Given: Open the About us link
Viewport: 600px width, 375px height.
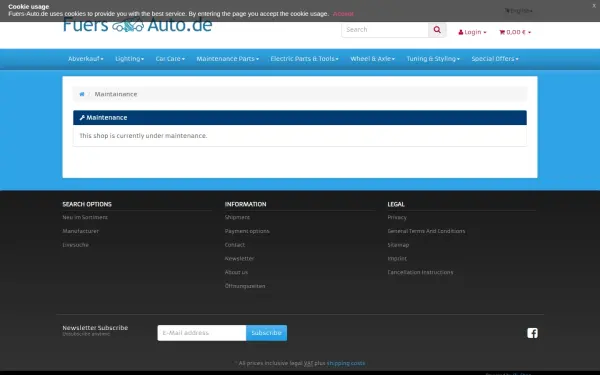Looking at the screenshot, I should point(236,272).
